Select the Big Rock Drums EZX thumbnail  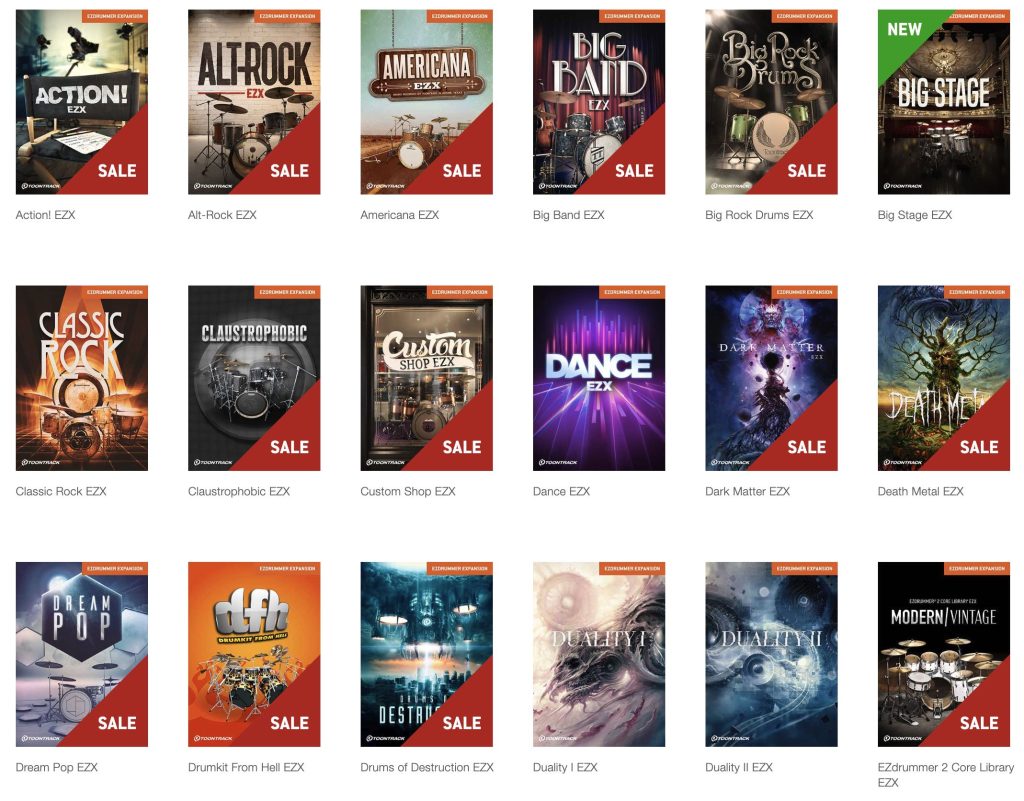(x=771, y=102)
